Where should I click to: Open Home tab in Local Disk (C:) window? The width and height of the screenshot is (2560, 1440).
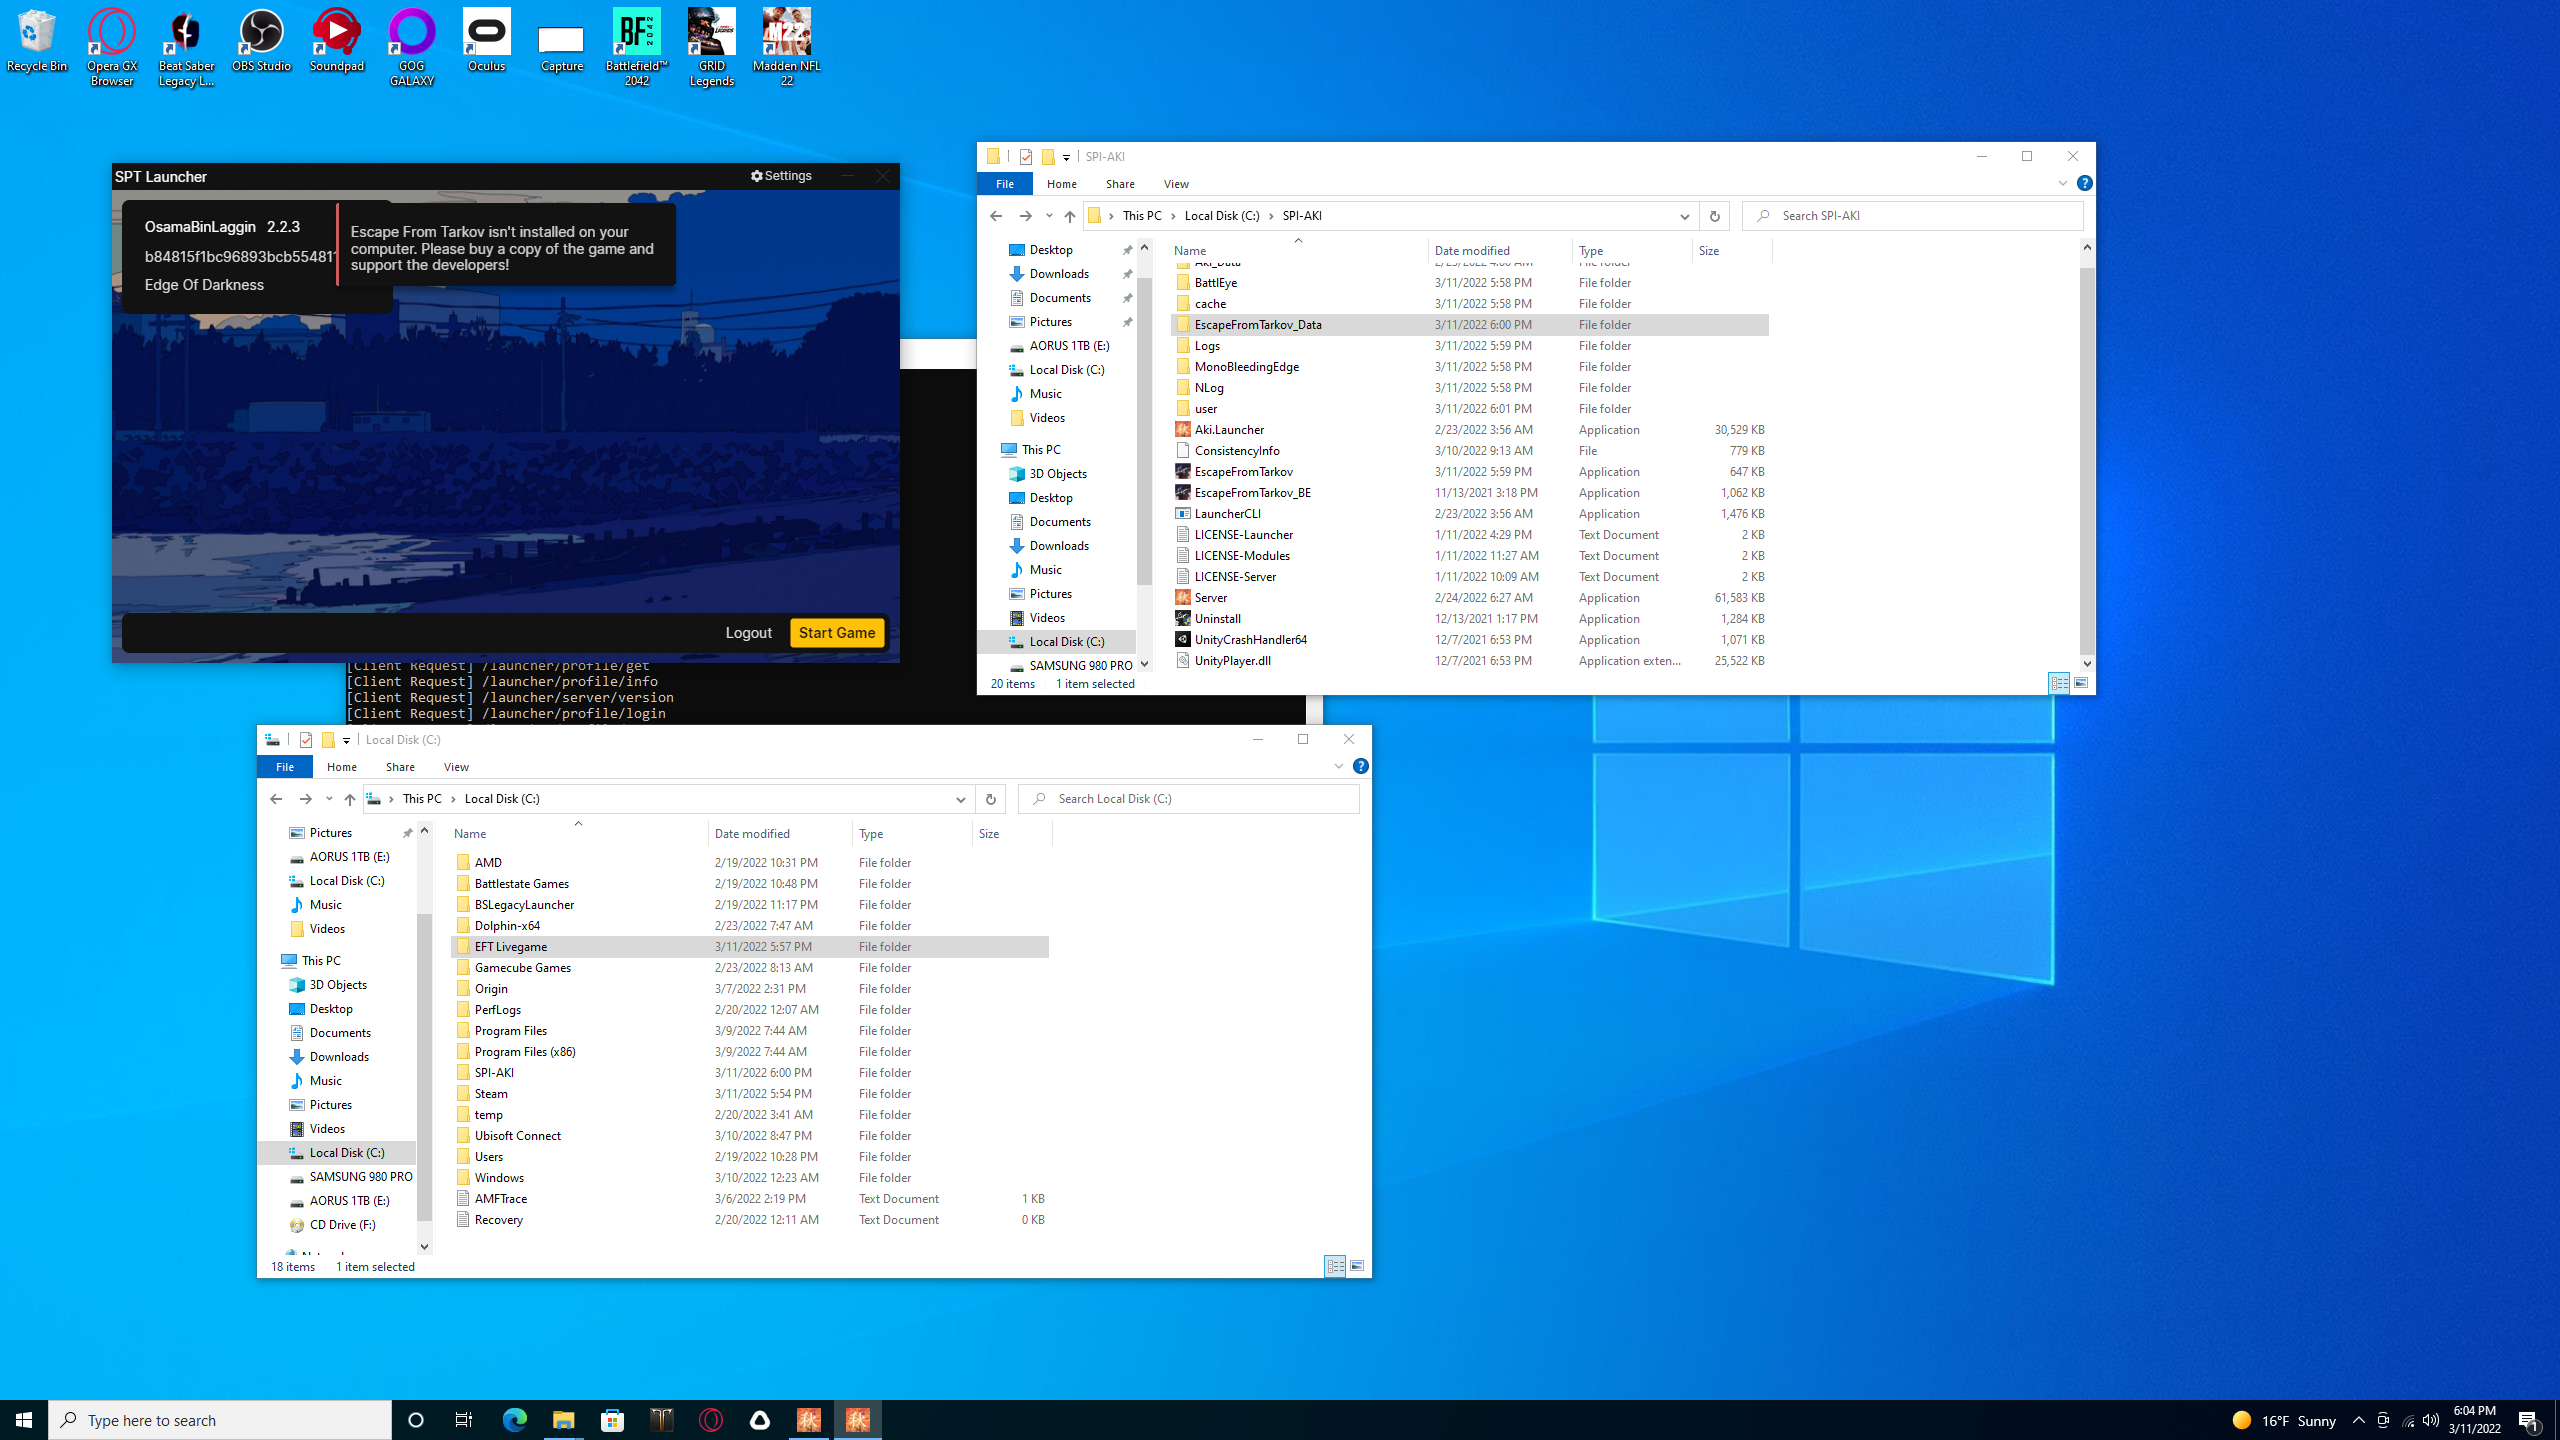tap(342, 767)
